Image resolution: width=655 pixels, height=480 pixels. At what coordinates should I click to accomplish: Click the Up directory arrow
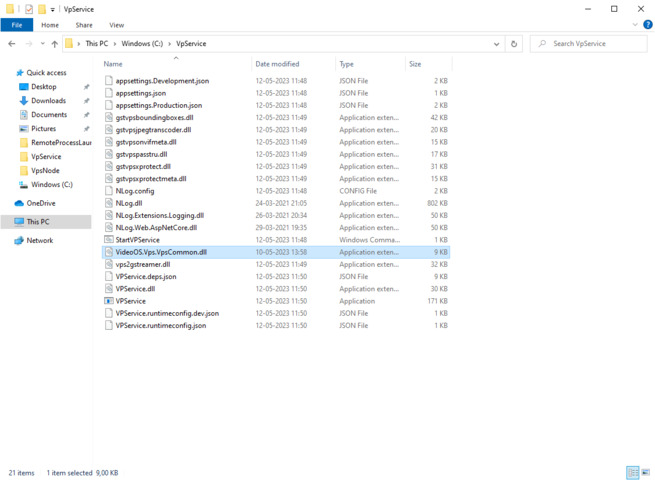point(55,44)
